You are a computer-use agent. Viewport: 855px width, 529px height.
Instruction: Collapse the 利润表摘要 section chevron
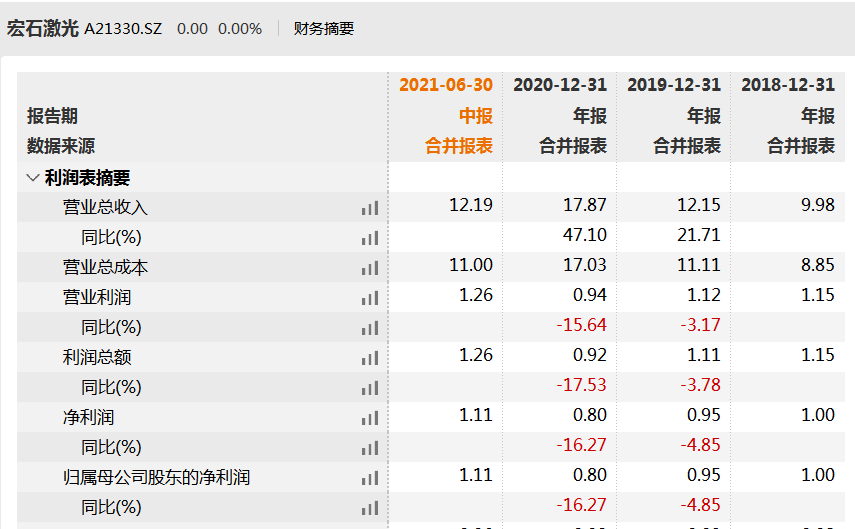point(33,178)
